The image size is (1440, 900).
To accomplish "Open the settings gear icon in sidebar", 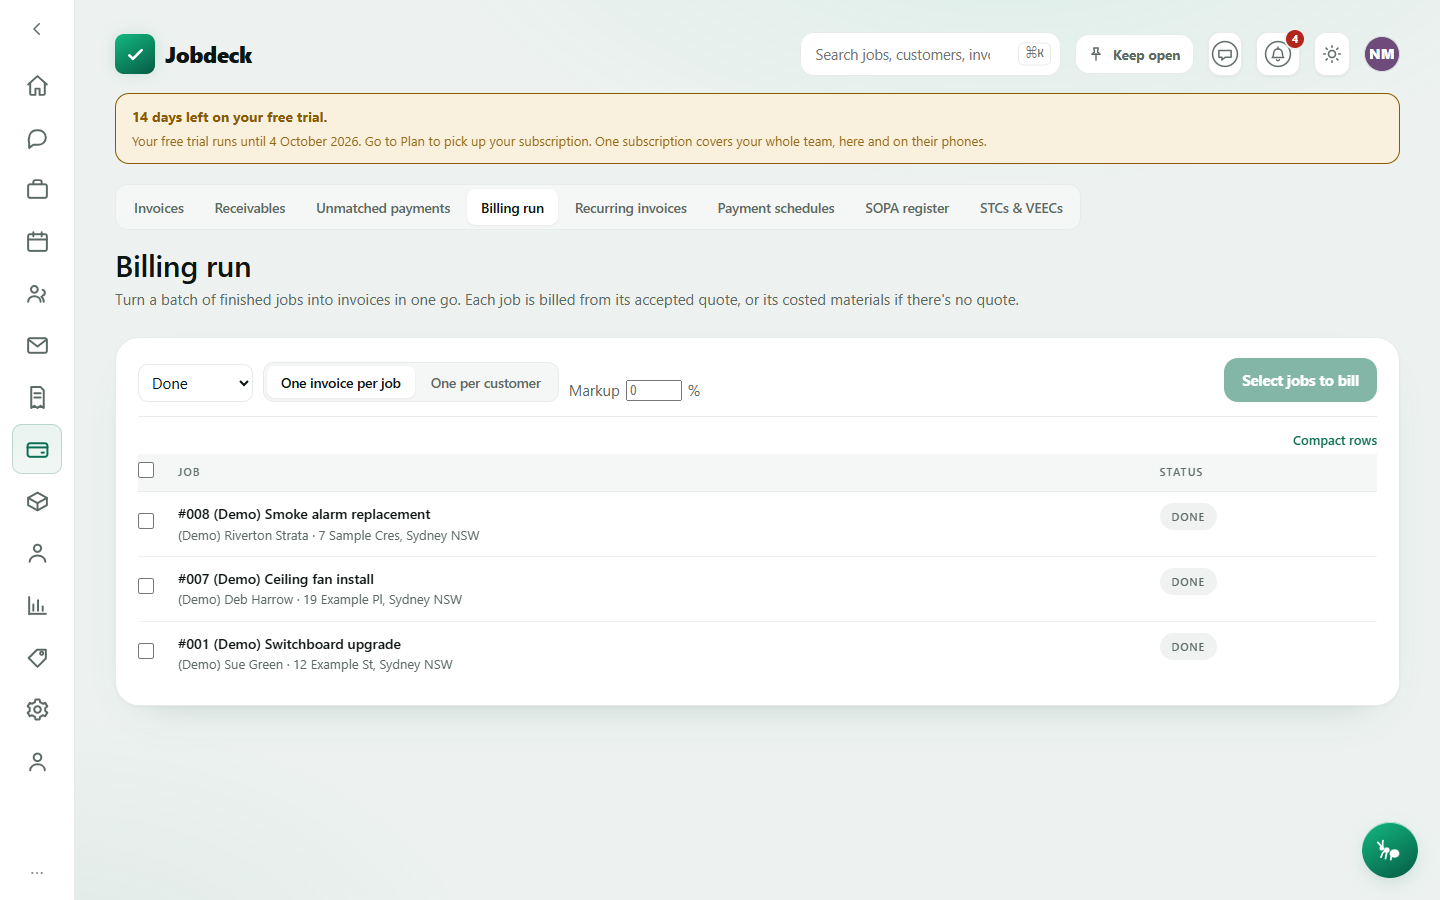I will point(37,710).
